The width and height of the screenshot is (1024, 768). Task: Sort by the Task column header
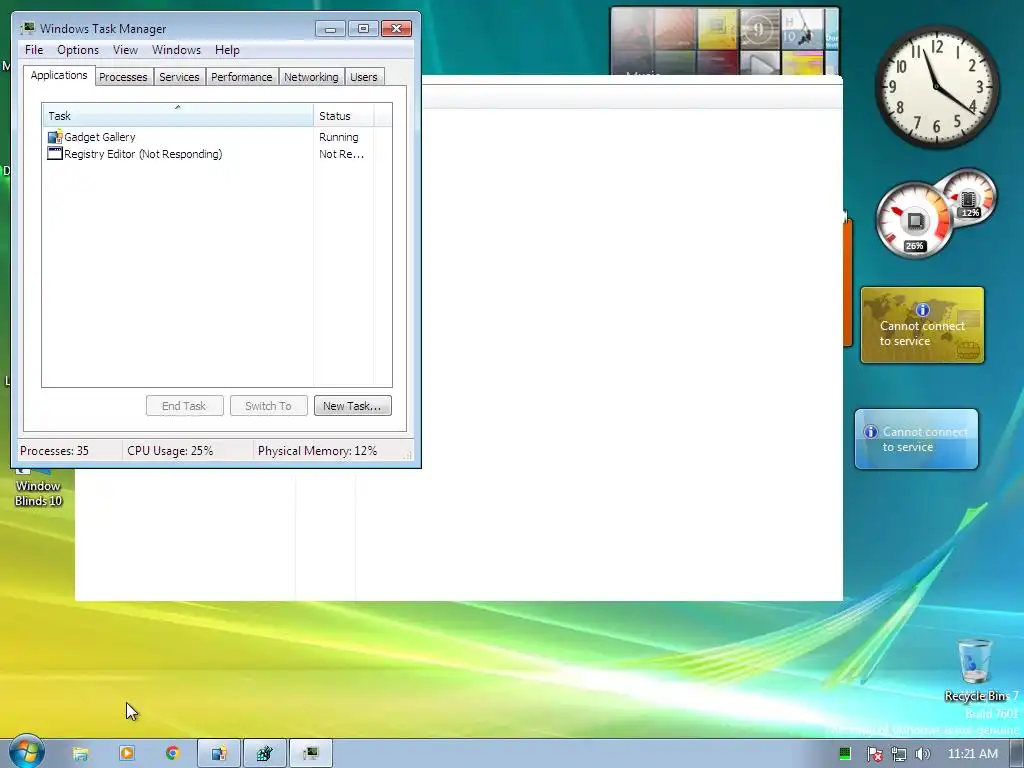[178, 116]
